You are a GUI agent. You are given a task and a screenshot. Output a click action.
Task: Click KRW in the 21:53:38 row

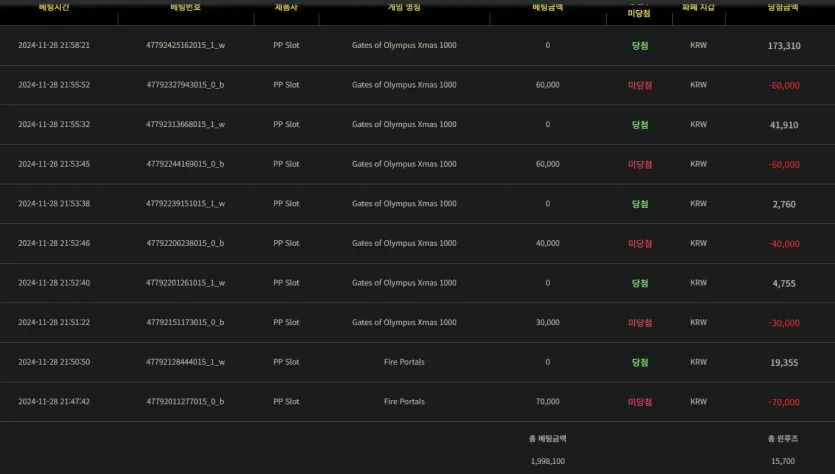pyautogui.click(x=698, y=204)
